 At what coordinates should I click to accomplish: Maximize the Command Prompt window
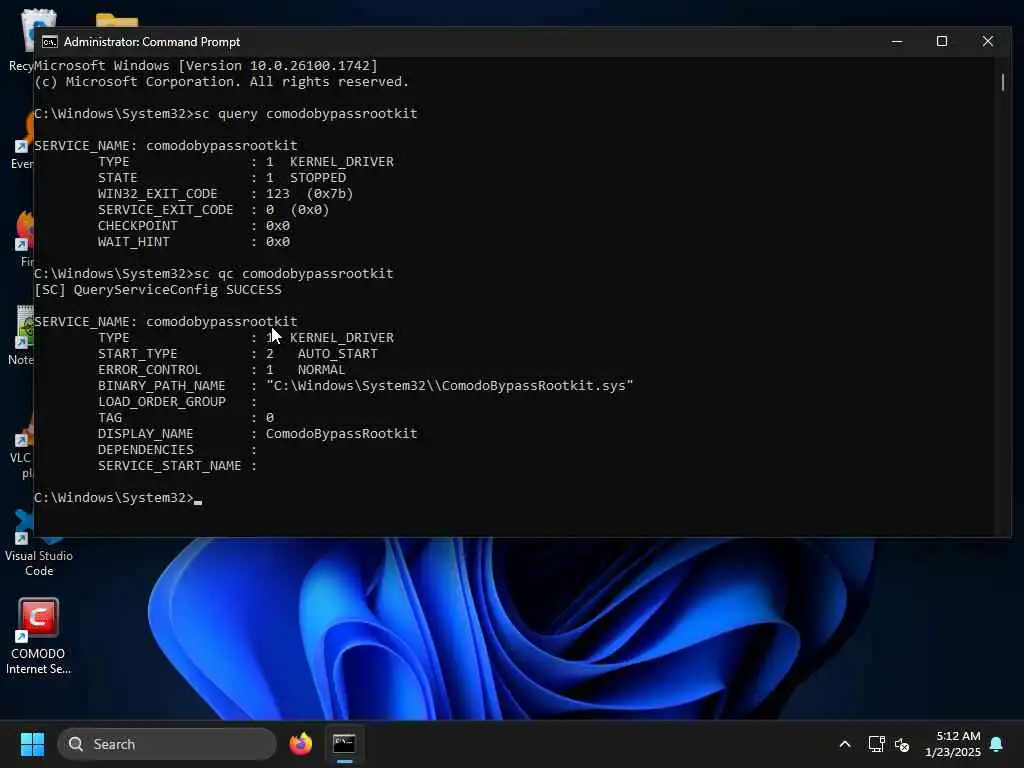point(942,41)
